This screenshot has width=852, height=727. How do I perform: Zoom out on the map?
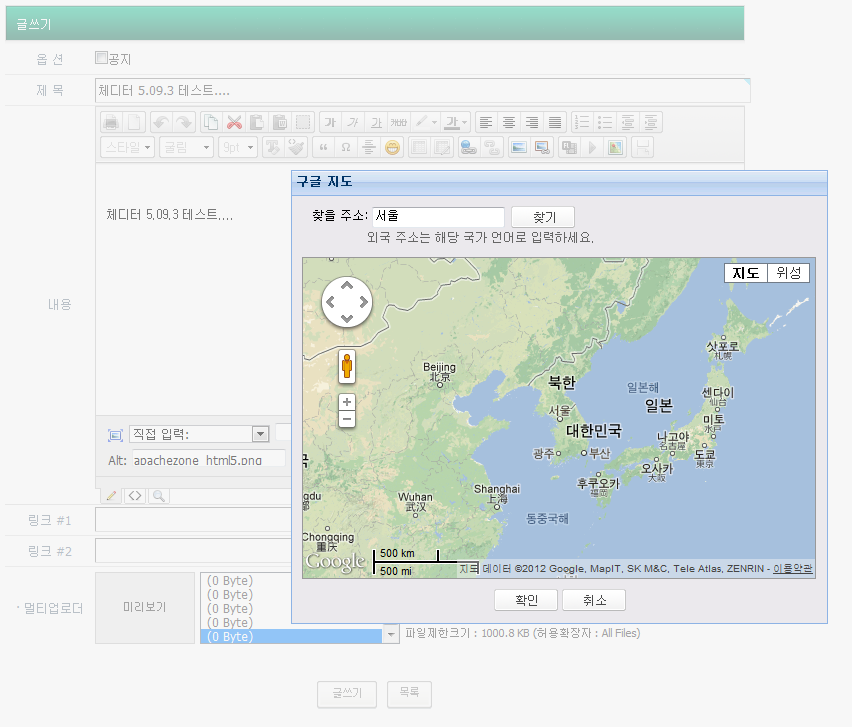(347, 419)
